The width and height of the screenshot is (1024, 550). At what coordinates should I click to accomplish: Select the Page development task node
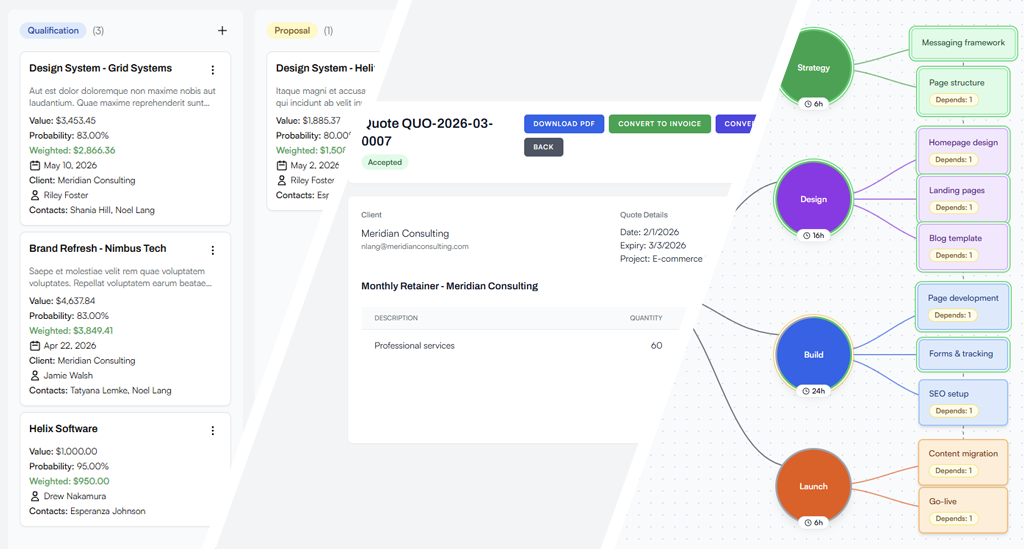click(963, 306)
